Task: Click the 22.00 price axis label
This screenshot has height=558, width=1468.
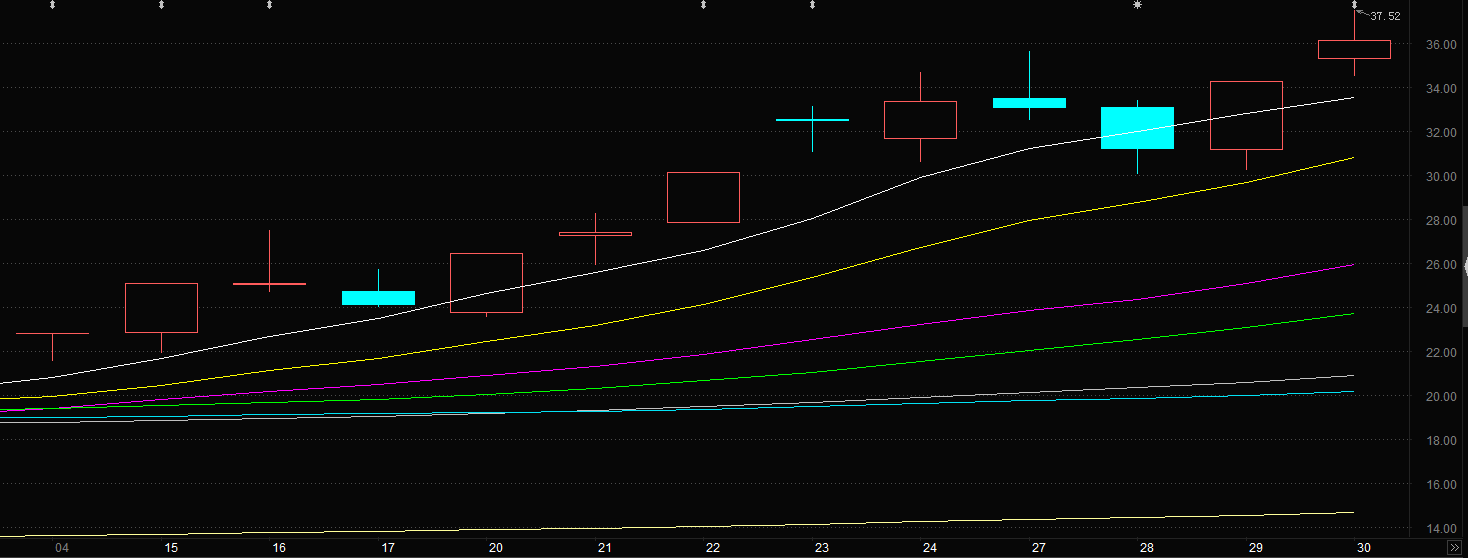Action: pyautogui.click(x=1440, y=353)
